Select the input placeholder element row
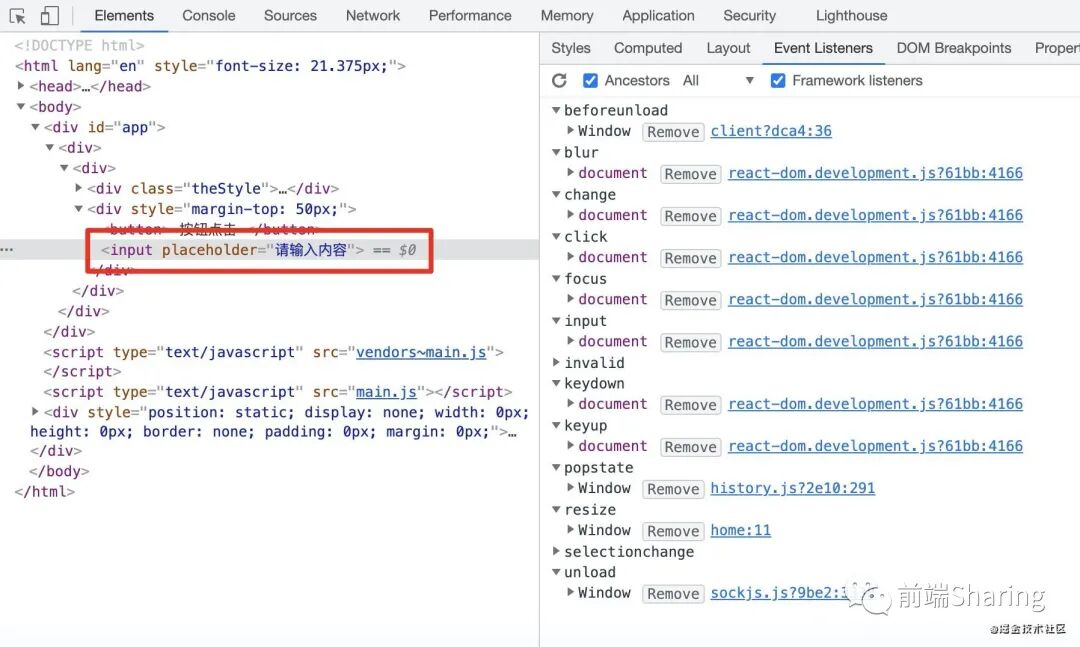Screen dimensions: 1080x647 point(269,249)
